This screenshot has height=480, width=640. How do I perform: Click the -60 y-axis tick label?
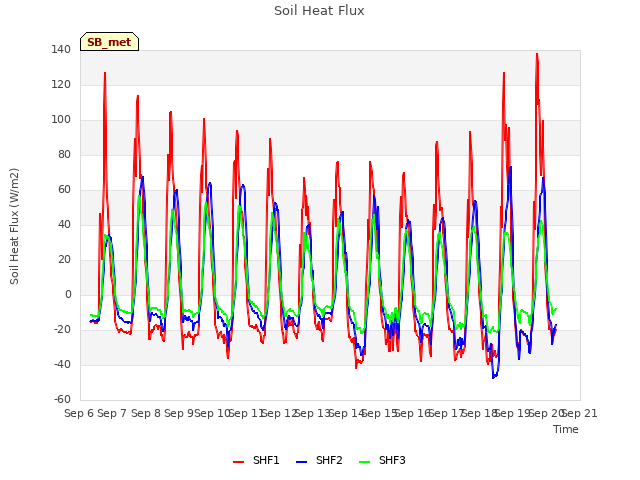[62, 400]
